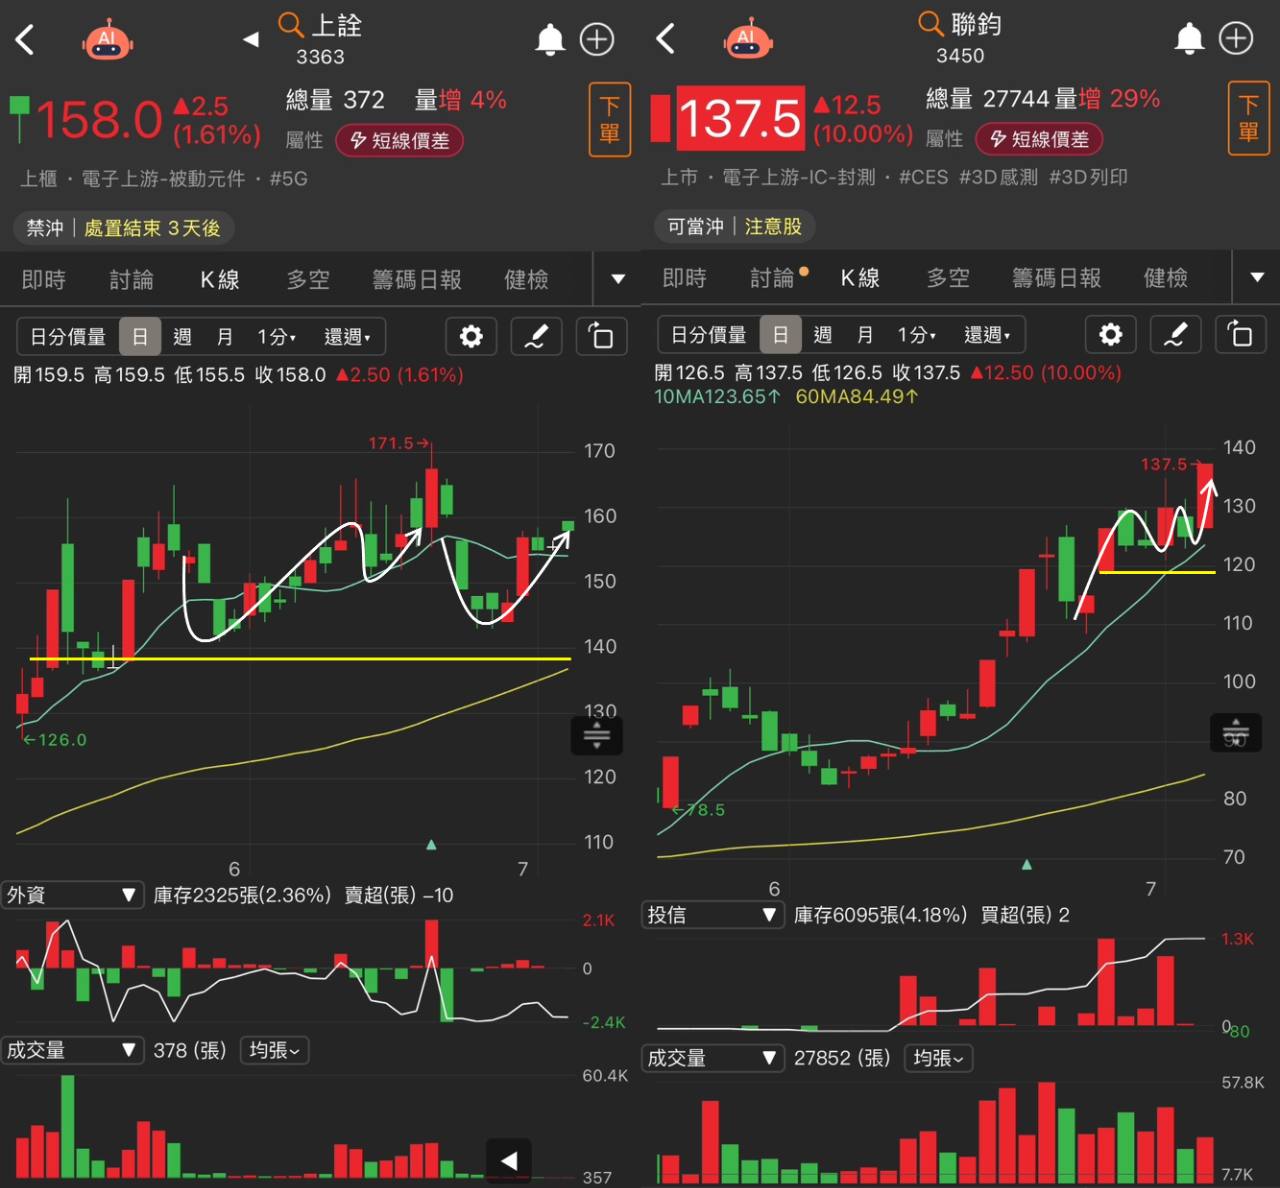Screen dimensions: 1280x1188
Task: Add 聯鈞 to watchlist with plus icon
Action: 1236,38
